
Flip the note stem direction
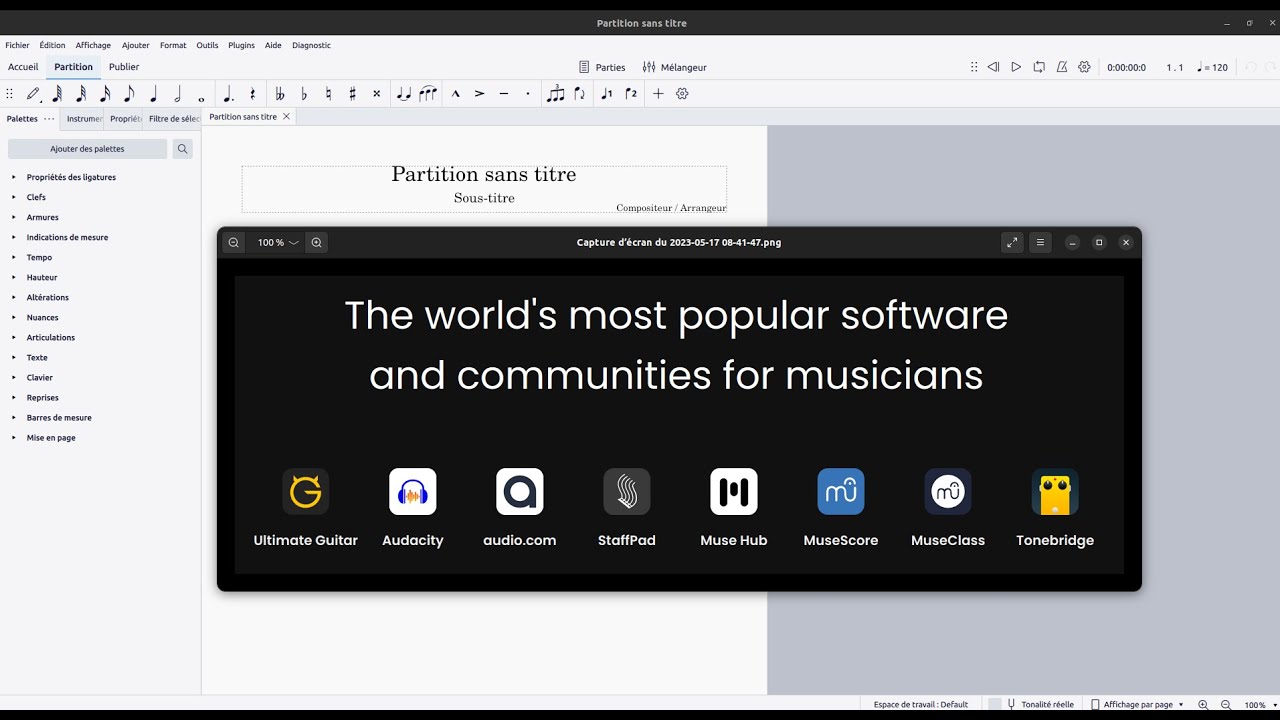(580, 94)
